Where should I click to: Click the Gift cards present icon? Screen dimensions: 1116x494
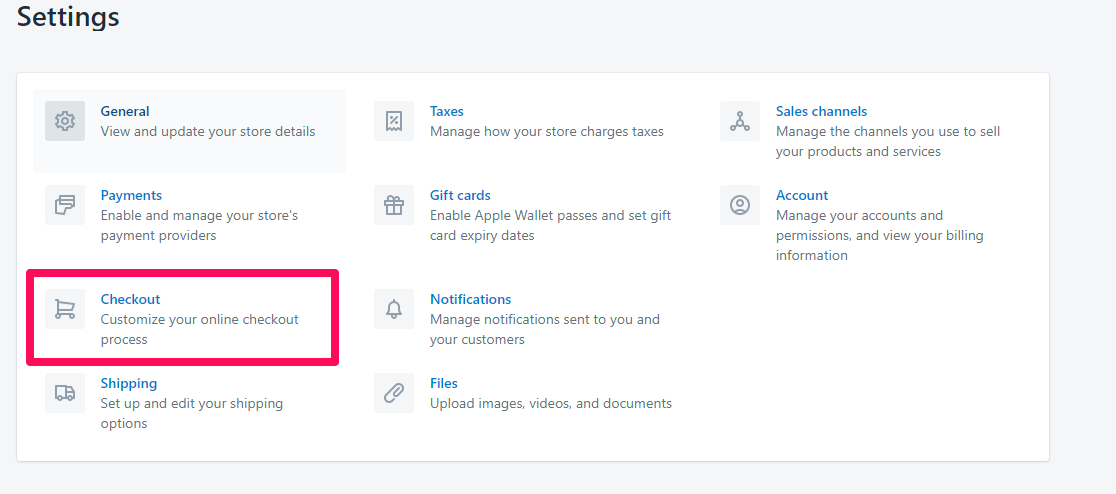pos(394,205)
